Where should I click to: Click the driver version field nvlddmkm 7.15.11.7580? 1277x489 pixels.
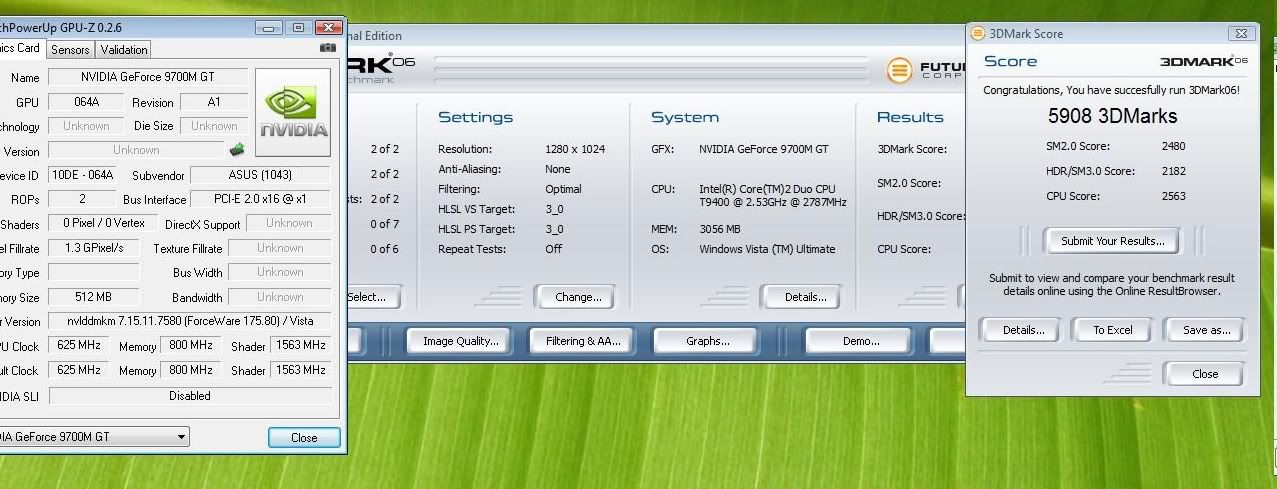pos(190,322)
